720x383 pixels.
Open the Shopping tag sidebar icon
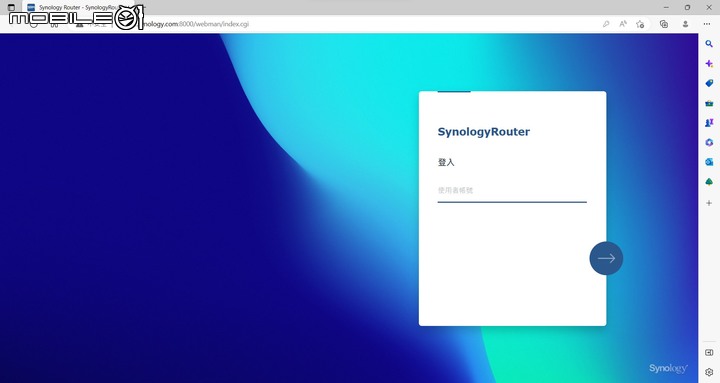(709, 83)
